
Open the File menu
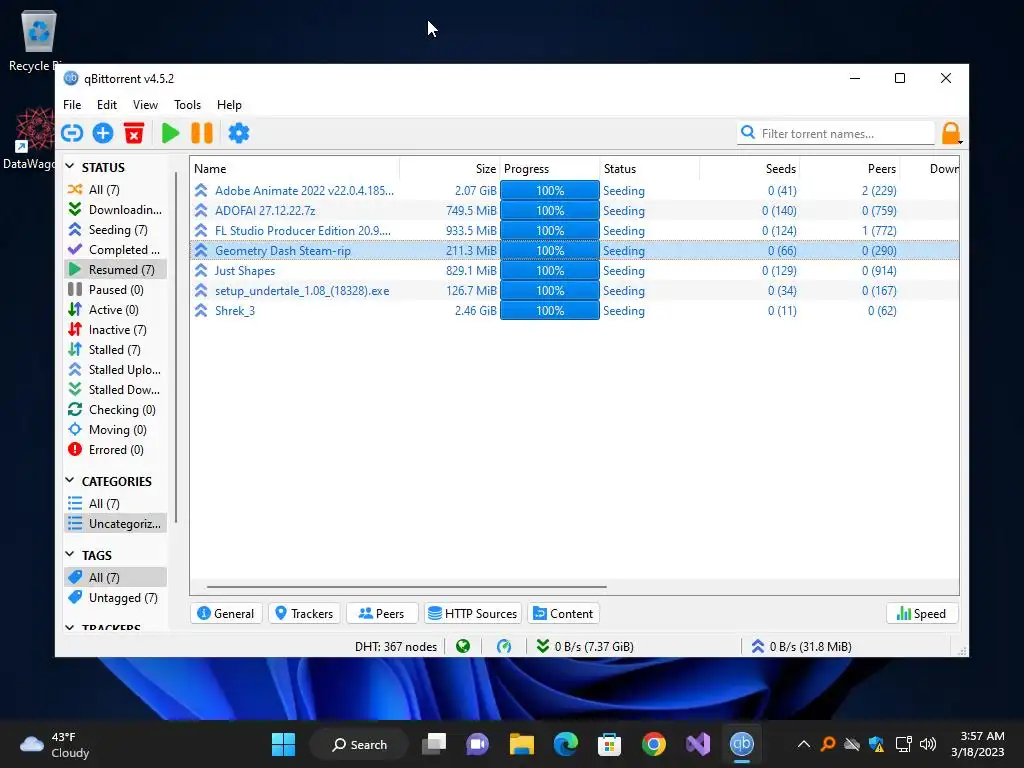tap(72, 104)
